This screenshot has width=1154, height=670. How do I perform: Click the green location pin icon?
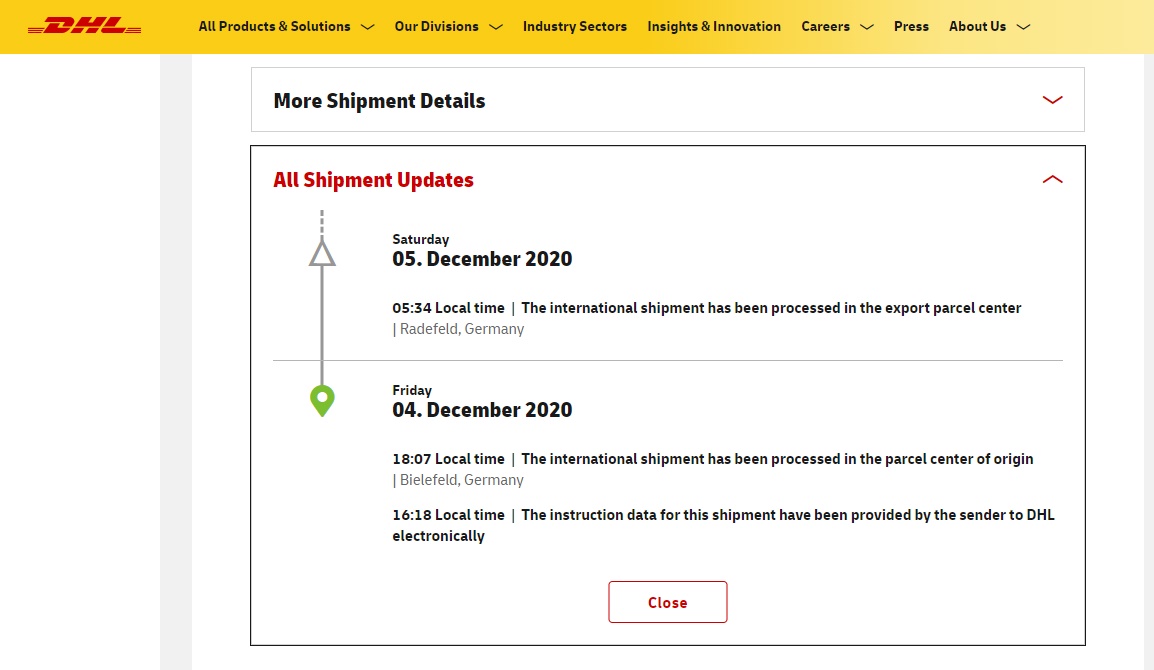pyautogui.click(x=322, y=400)
